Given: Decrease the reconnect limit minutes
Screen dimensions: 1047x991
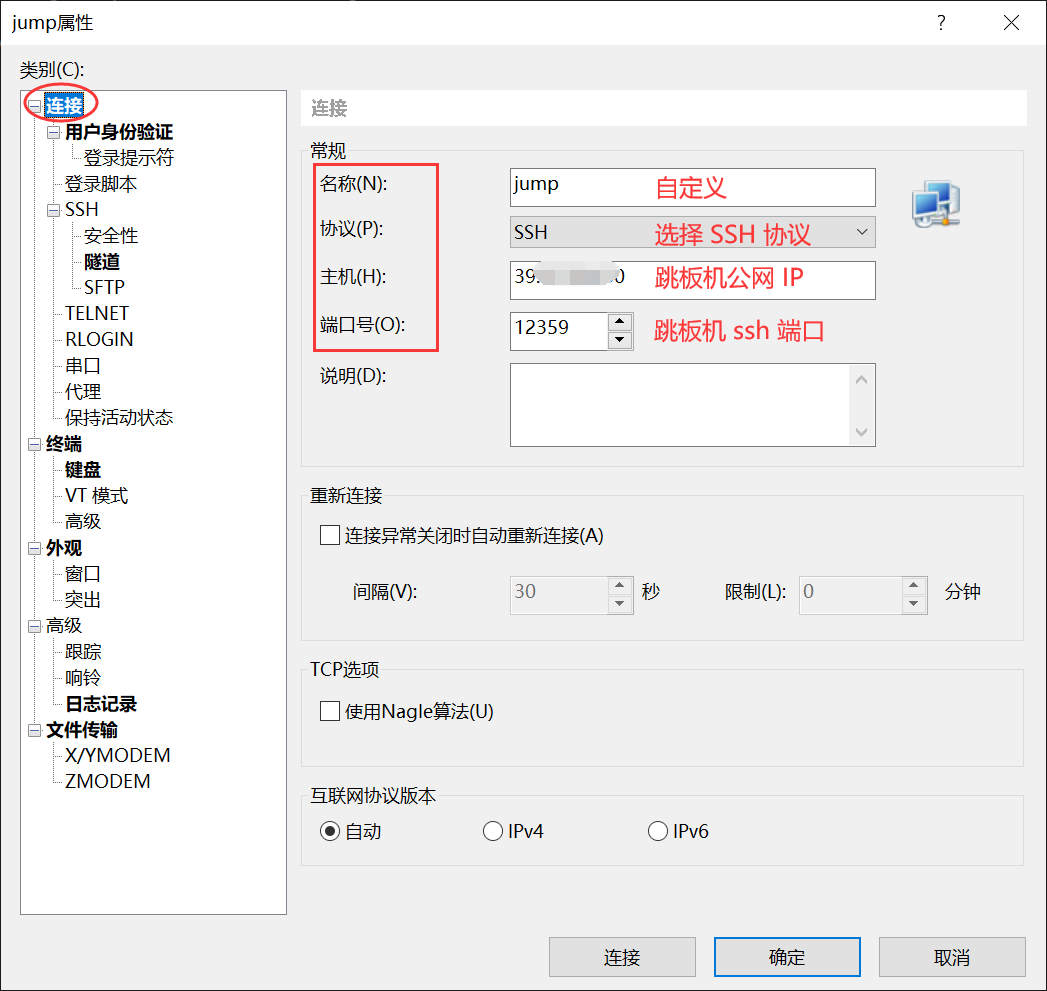Looking at the screenshot, I should [x=913, y=604].
